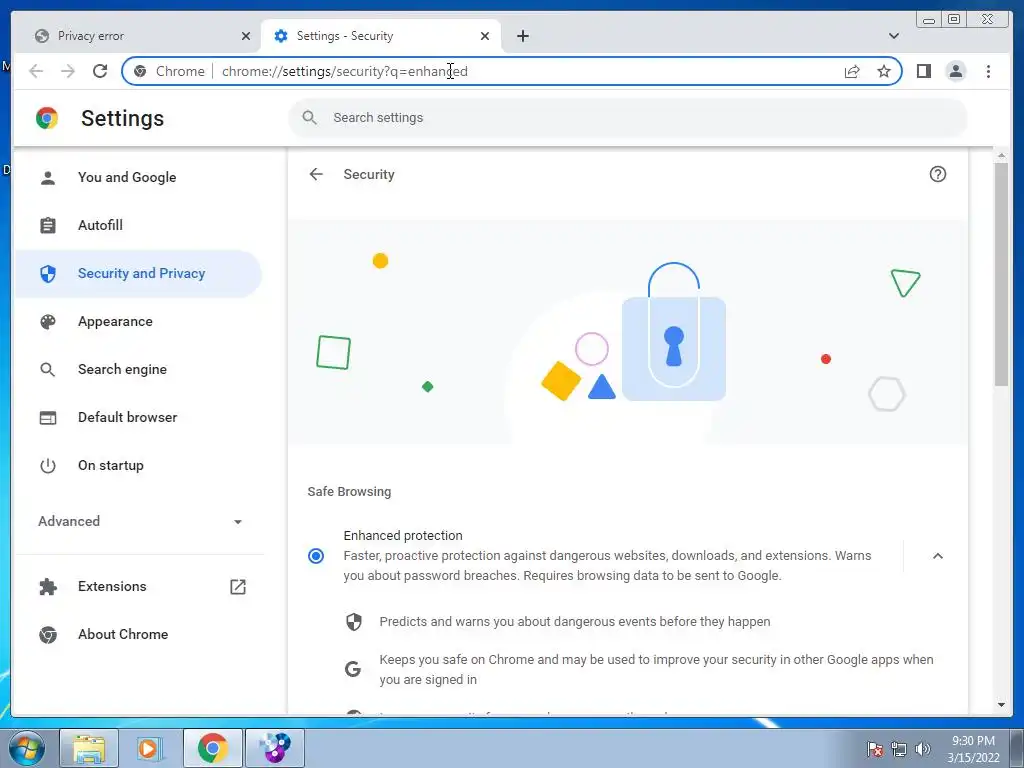This screenshot has width=1024, height=768.
Task: Close the Settings - Security tab
Action: click(x=485, y=36)
